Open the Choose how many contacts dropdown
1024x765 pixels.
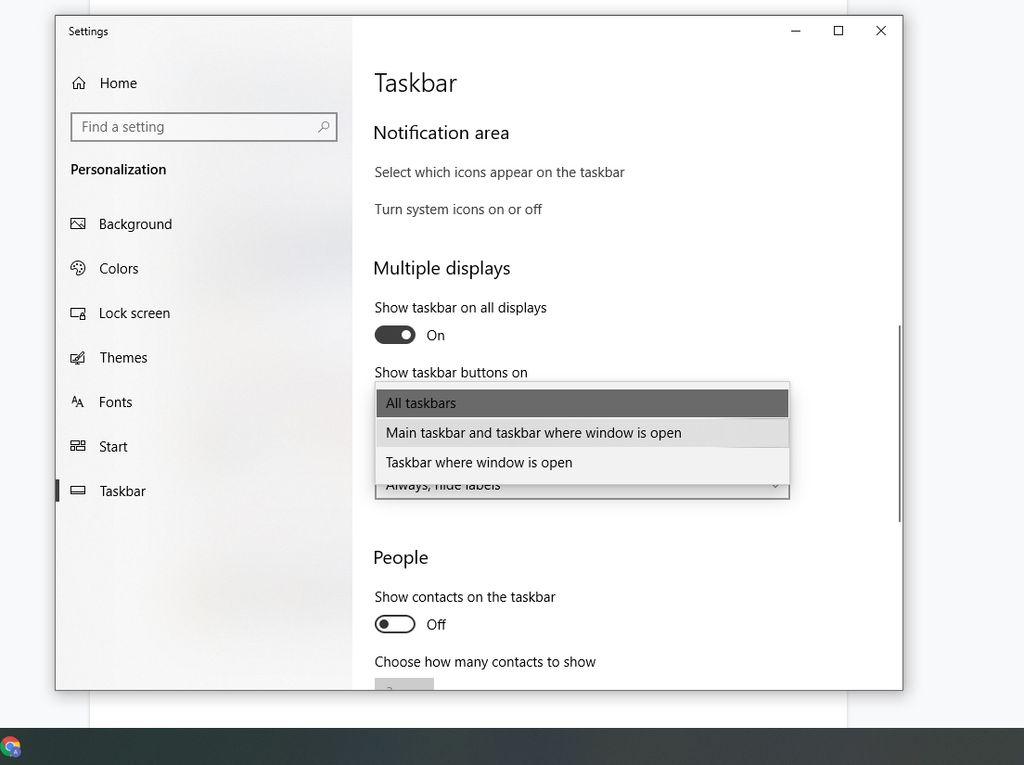[x=404, y=686]
